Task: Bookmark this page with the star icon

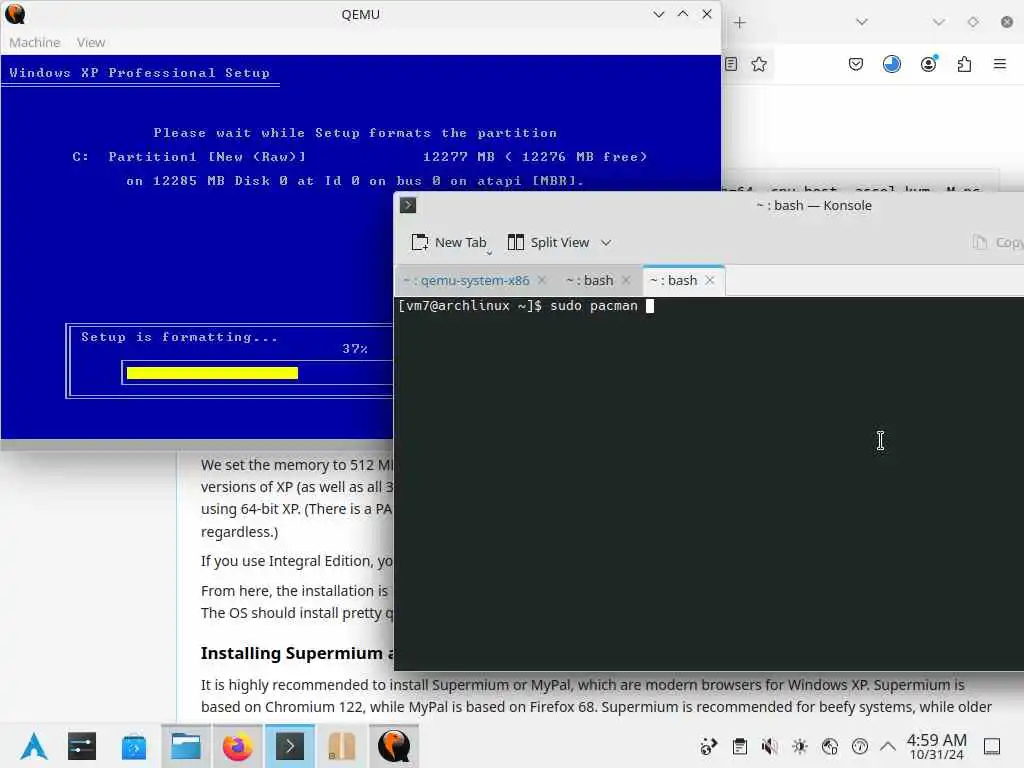Action: (x=759, y=64)
